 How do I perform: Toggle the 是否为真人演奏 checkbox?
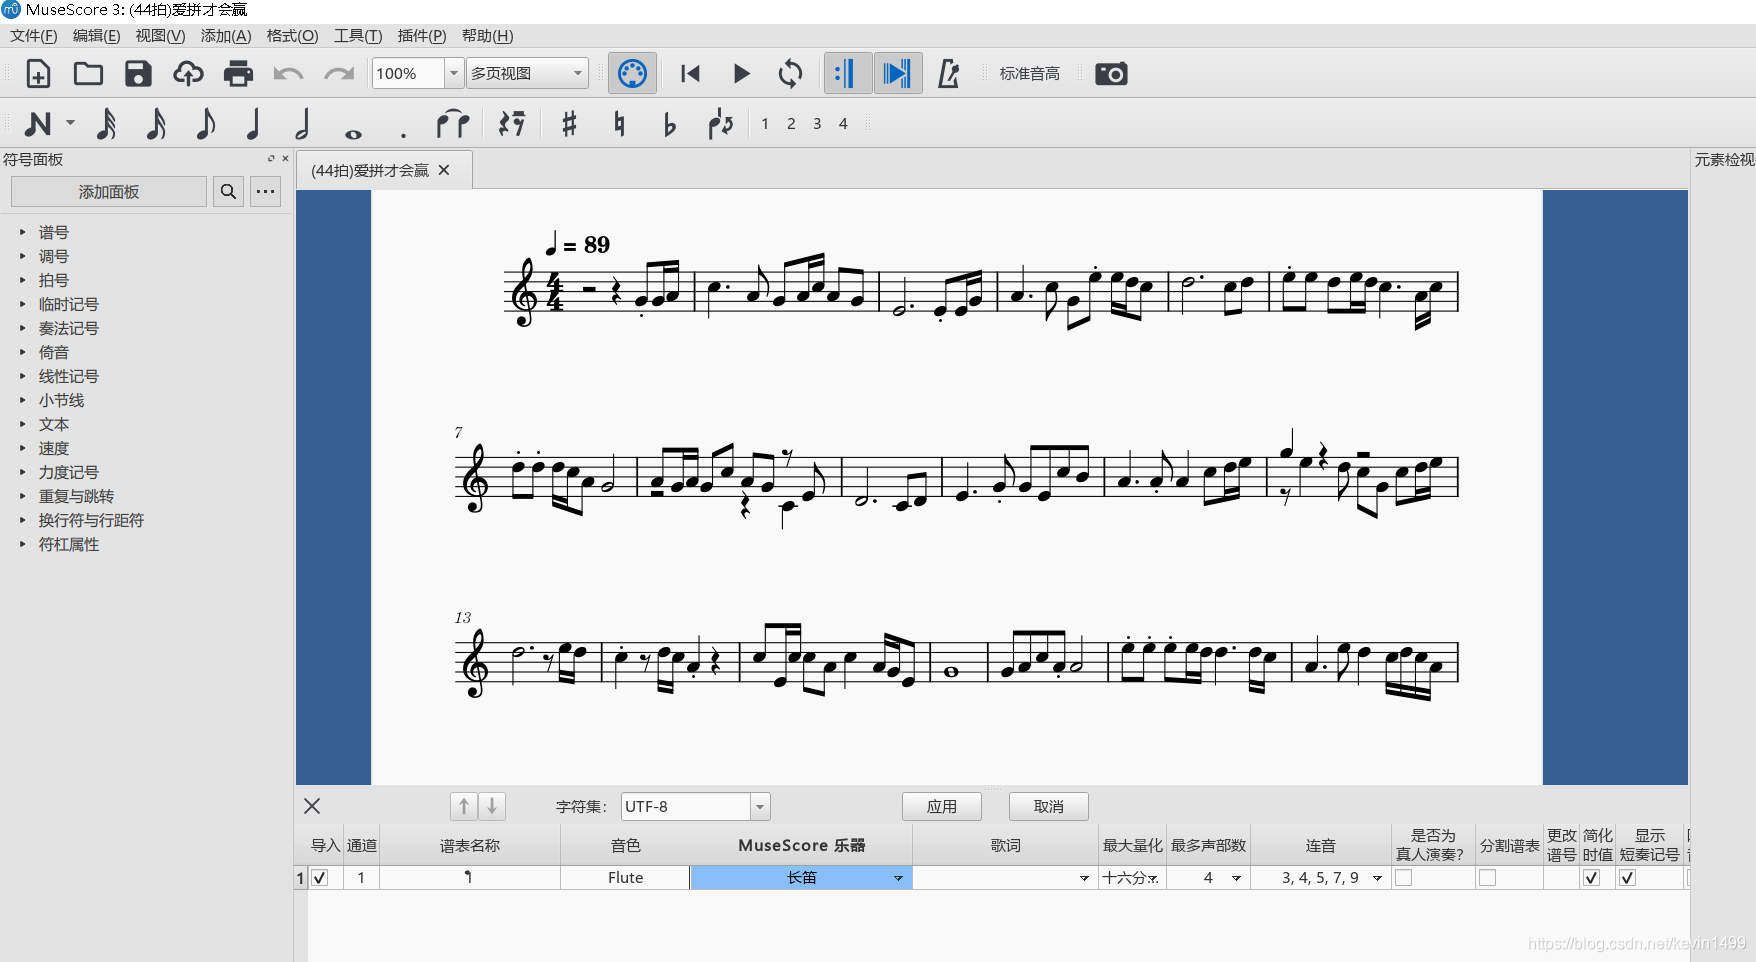coord(1404,878)
